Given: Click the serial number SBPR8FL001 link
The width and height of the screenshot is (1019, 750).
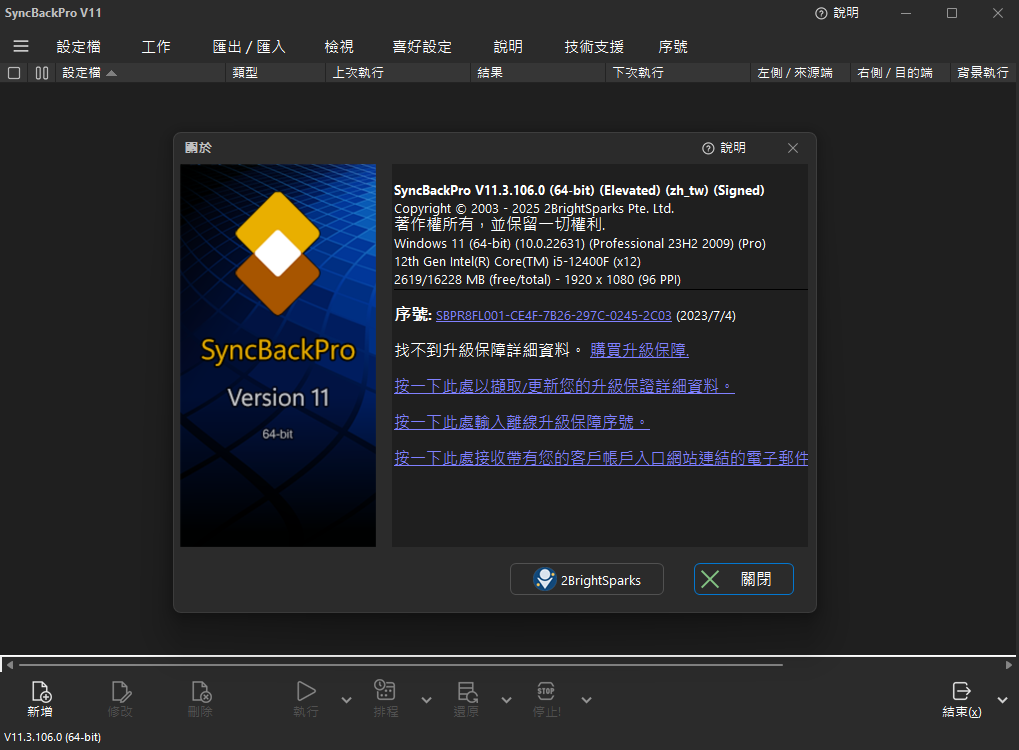Looking at the screenshot, I should [x=554, y=316].
